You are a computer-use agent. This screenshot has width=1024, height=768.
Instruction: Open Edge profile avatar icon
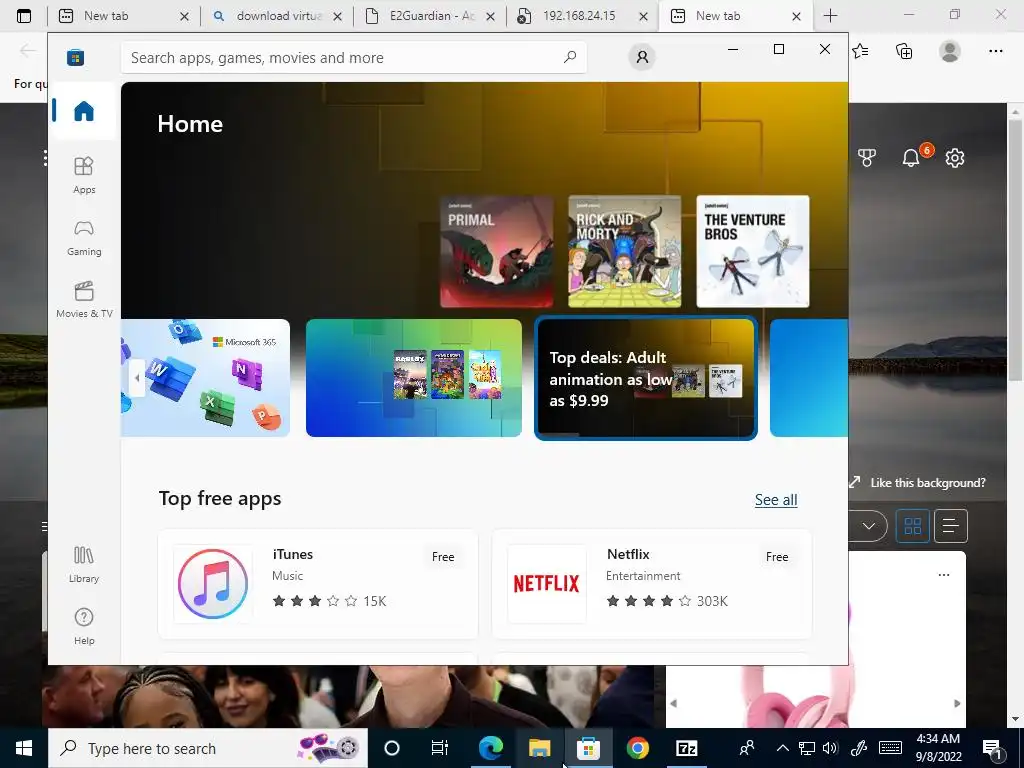pos(950,51)
